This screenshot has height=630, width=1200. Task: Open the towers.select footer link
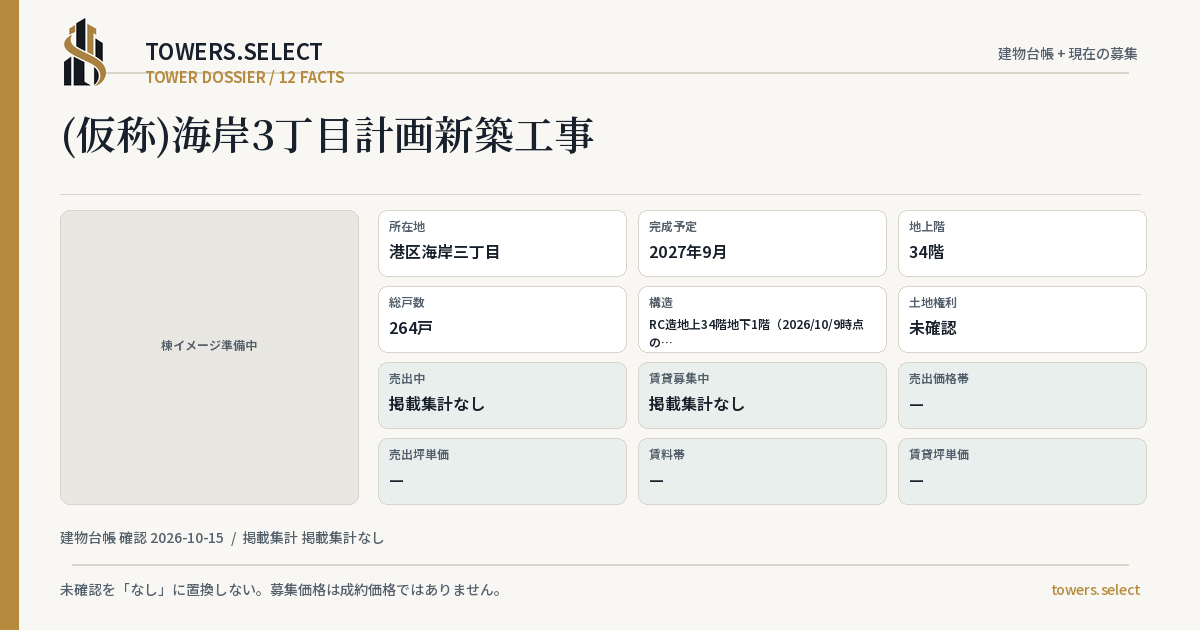click(x=1095, y=589)
